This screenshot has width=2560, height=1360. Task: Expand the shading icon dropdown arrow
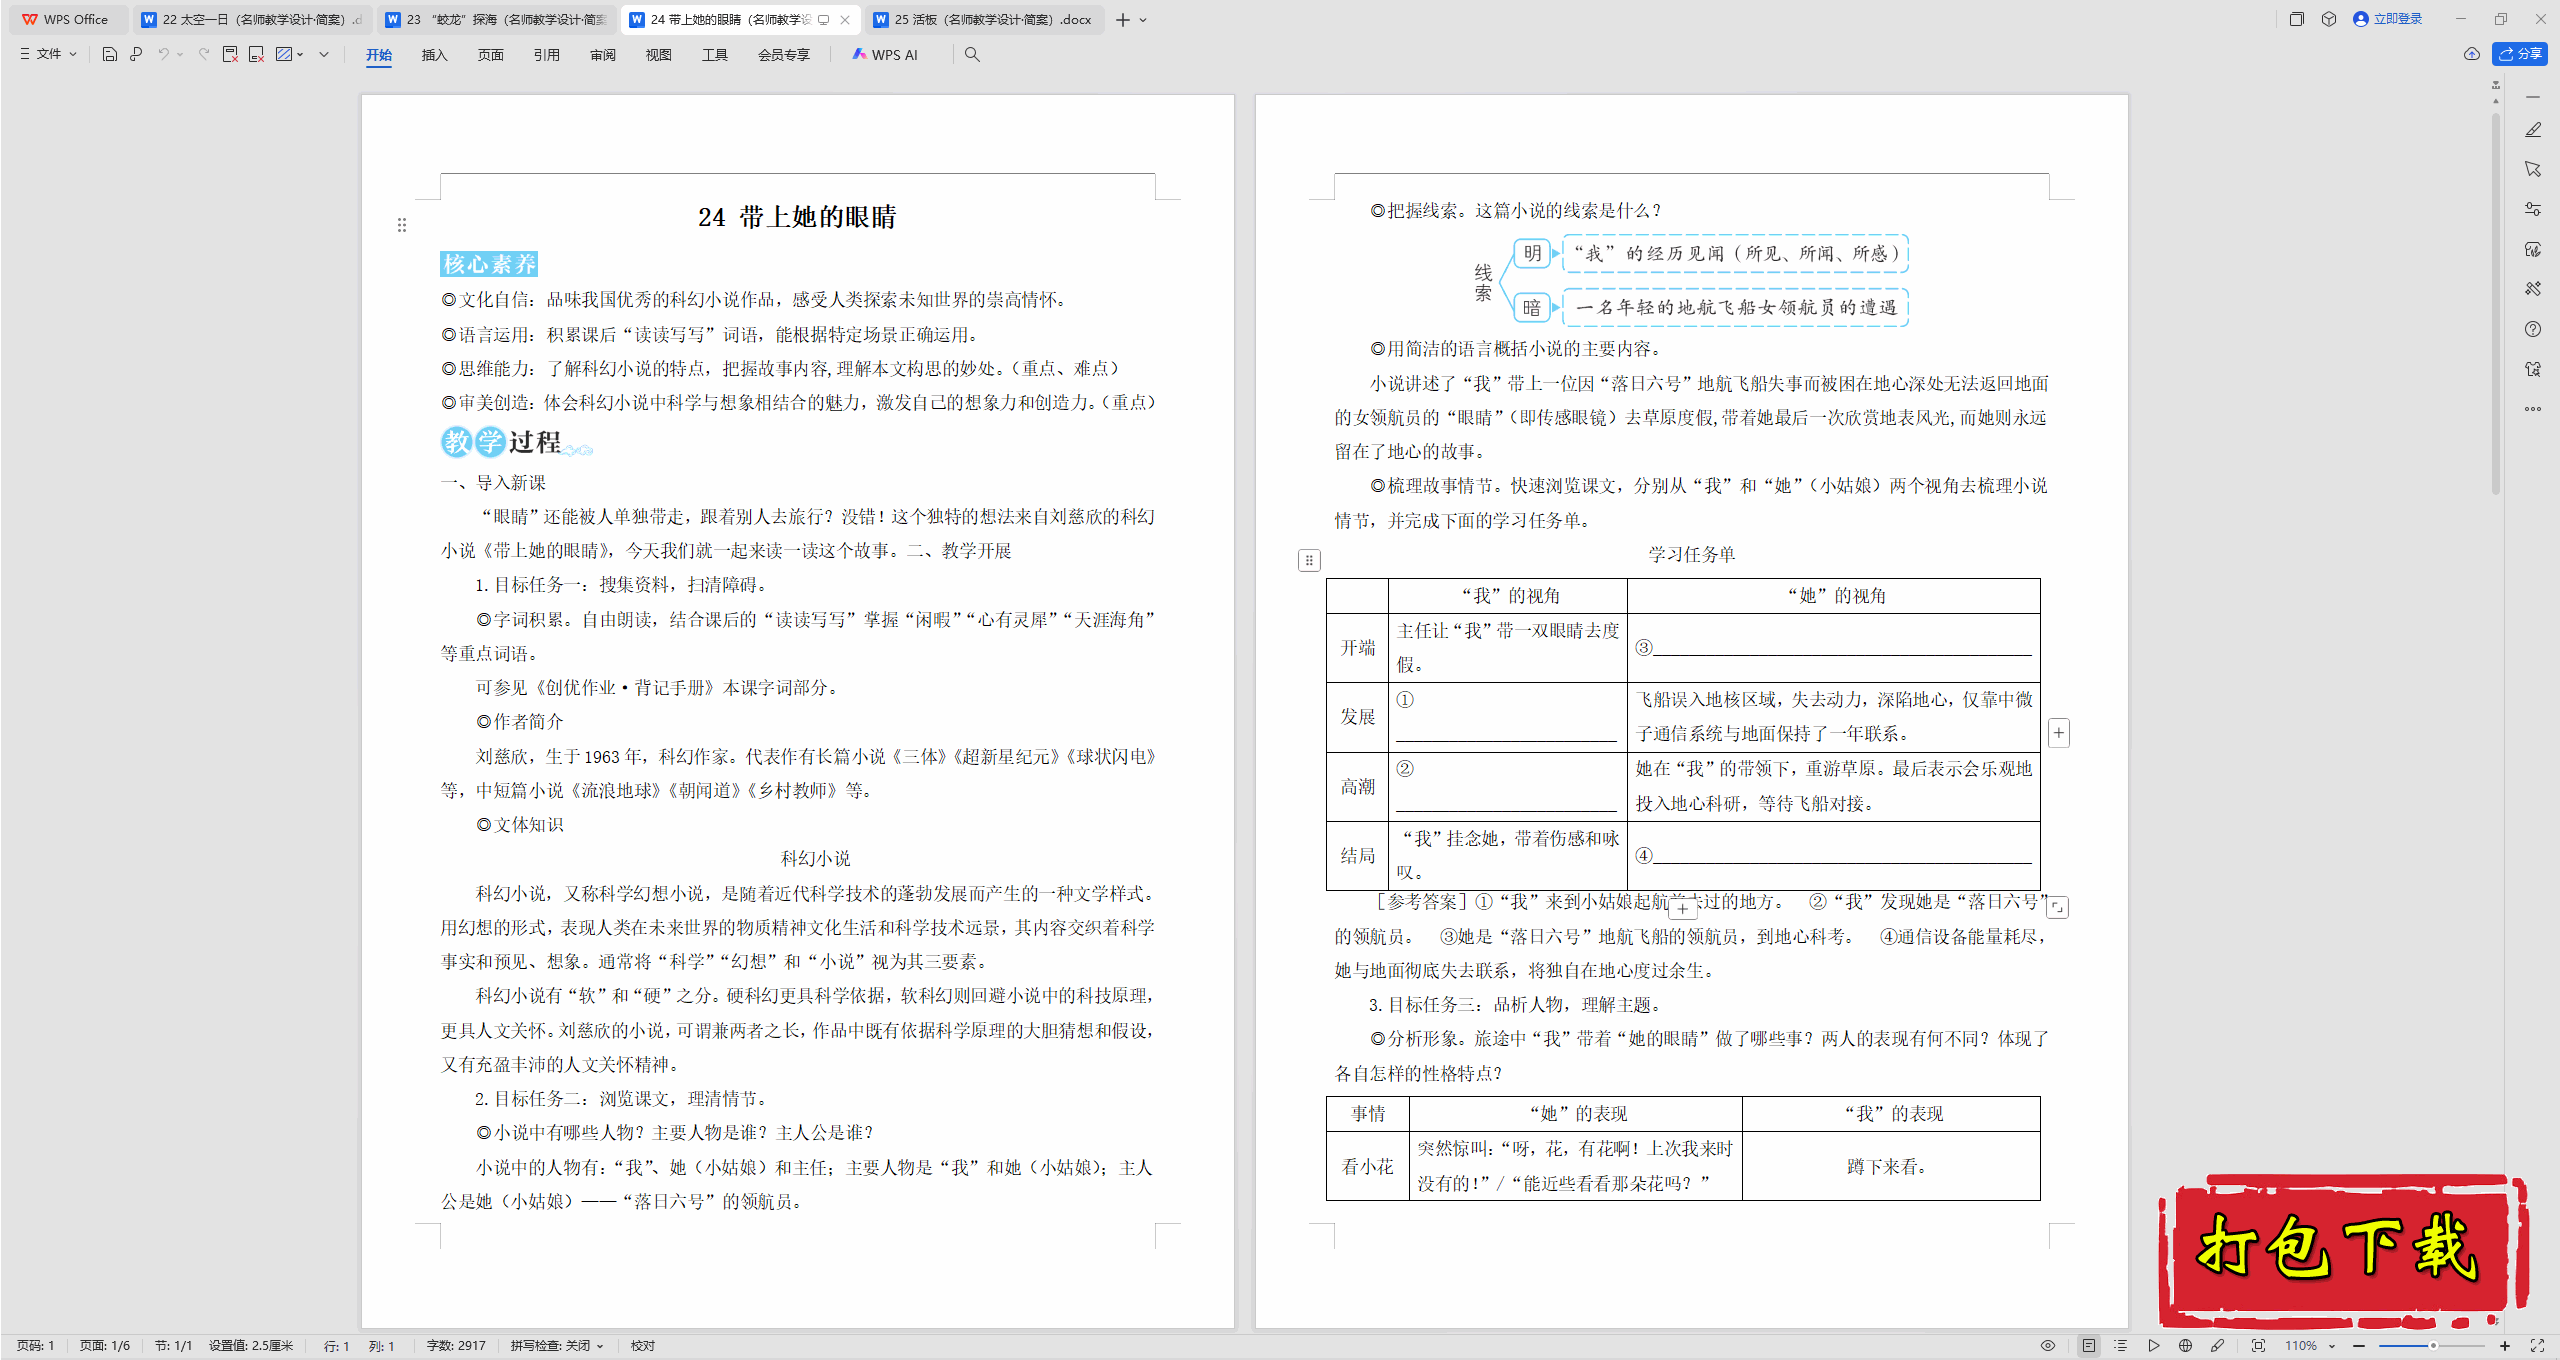300,55
